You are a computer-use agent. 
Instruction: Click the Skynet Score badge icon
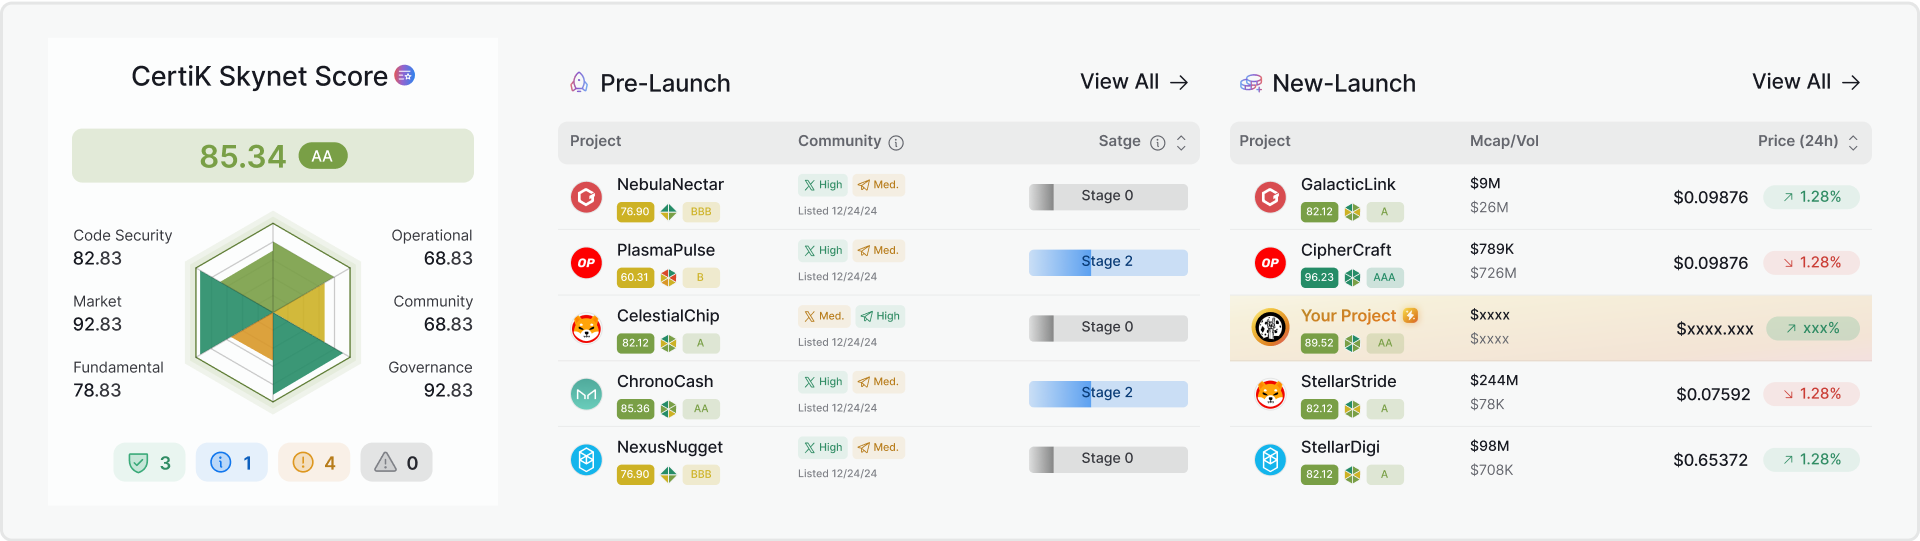tap(405, 75)
